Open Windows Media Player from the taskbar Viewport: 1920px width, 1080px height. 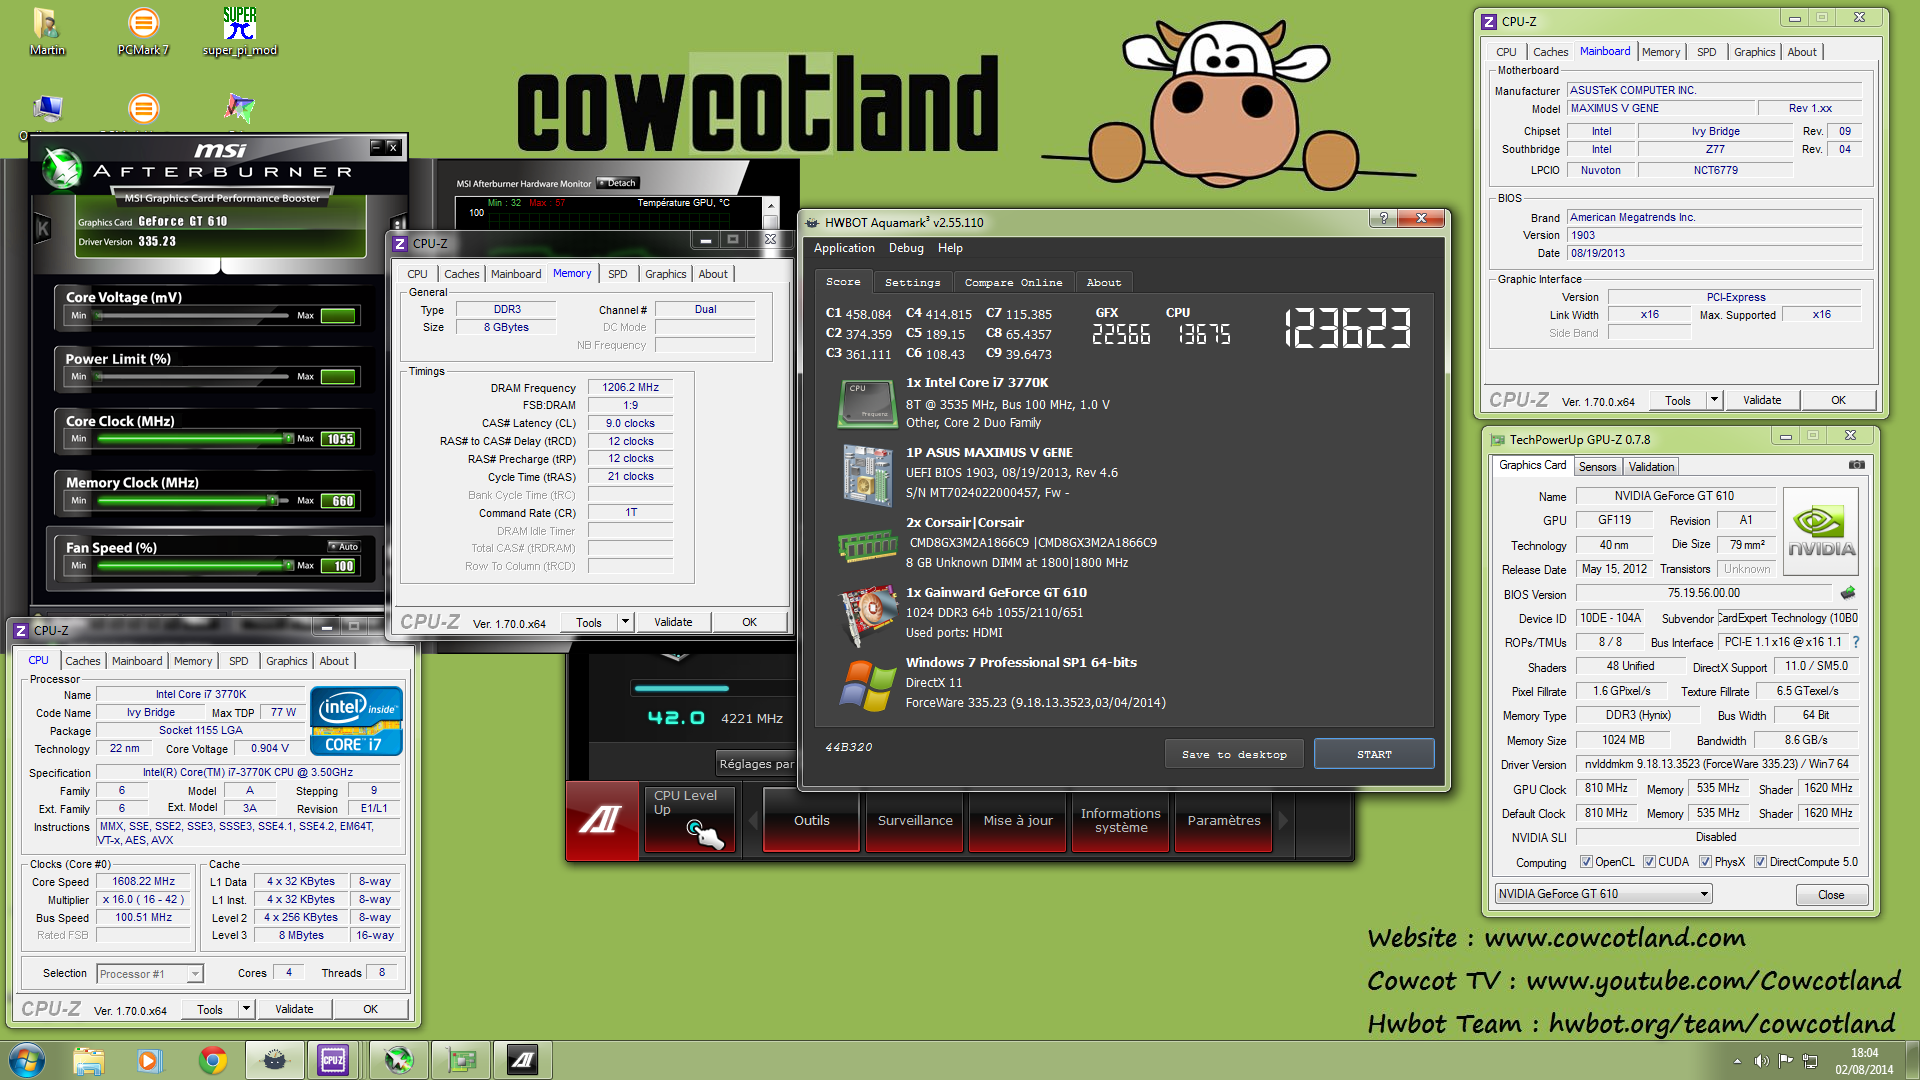click(149, 1060)
